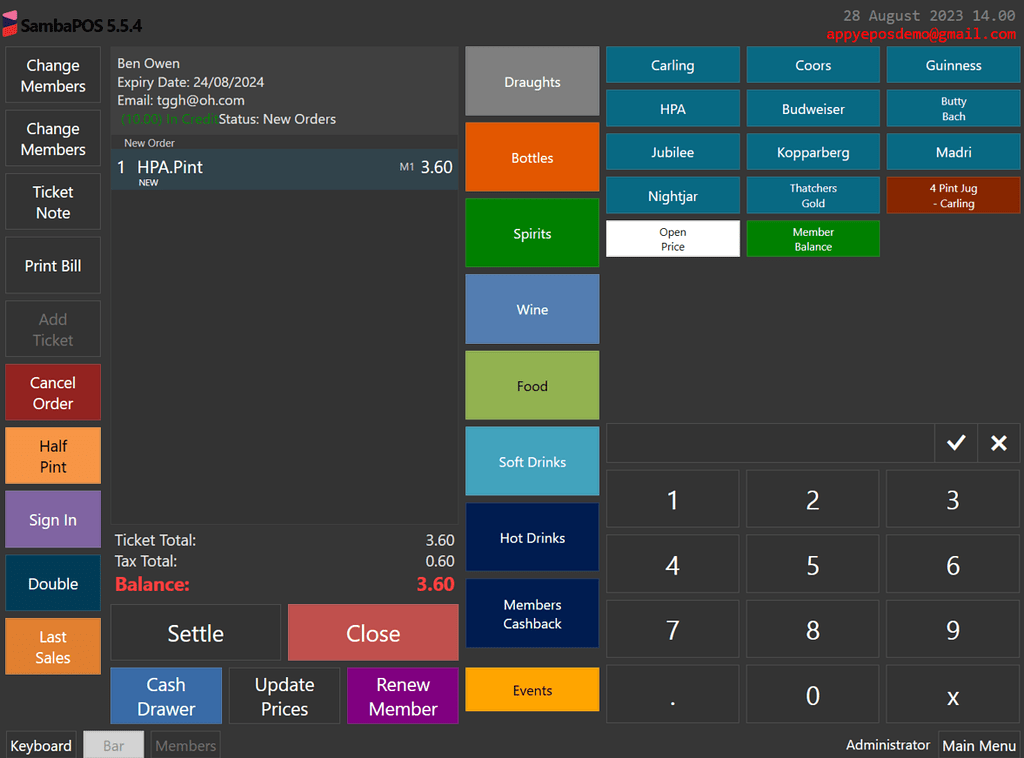The height and width of the screenshot is (758, 1024).
Task: Add a Guinness to the order
Action: point(952,65)
